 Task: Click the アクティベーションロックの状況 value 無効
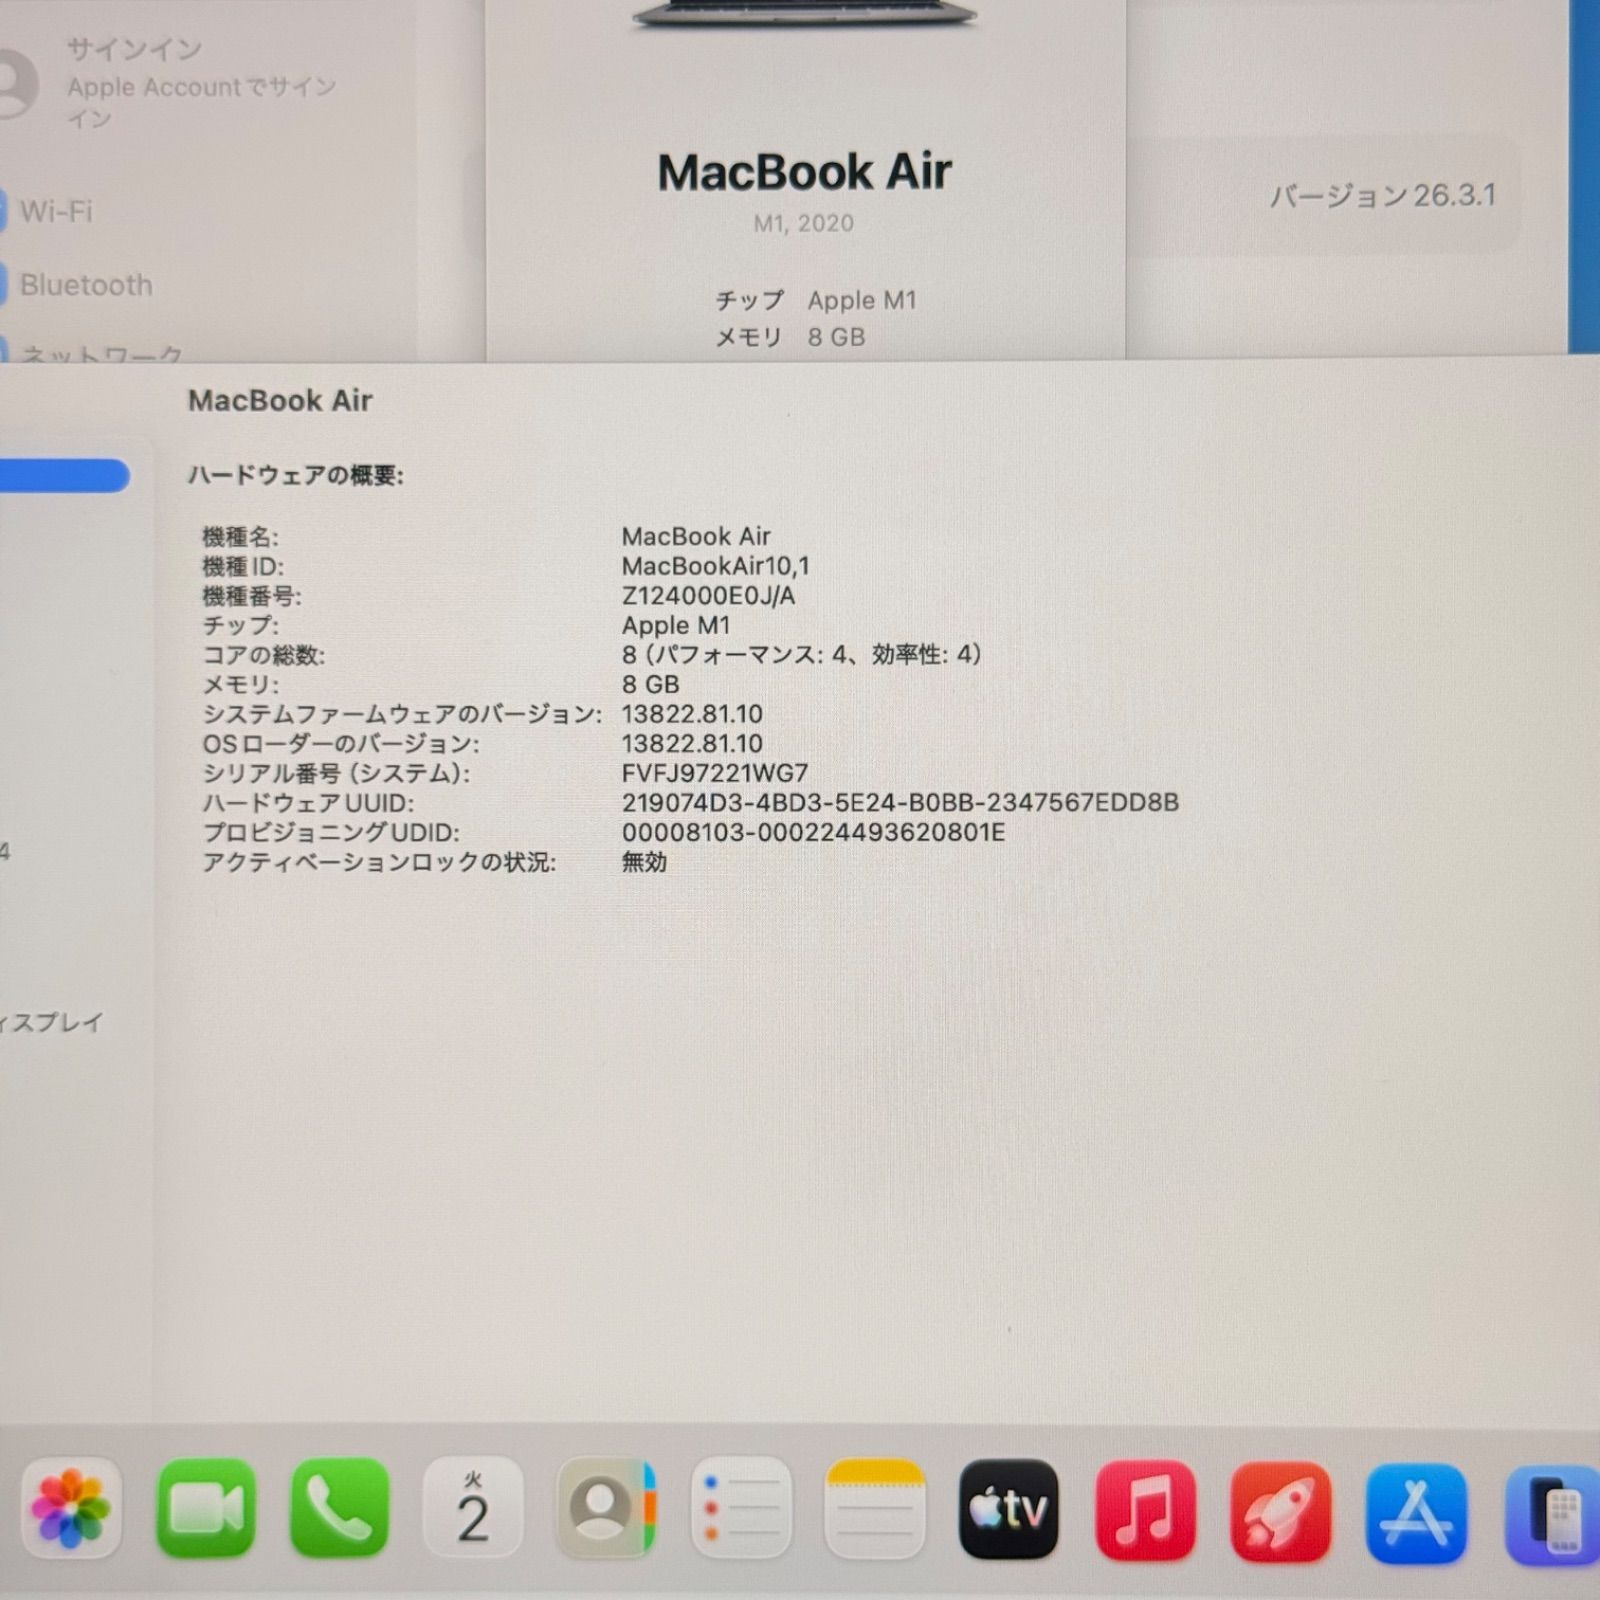(x=644, y=862)
